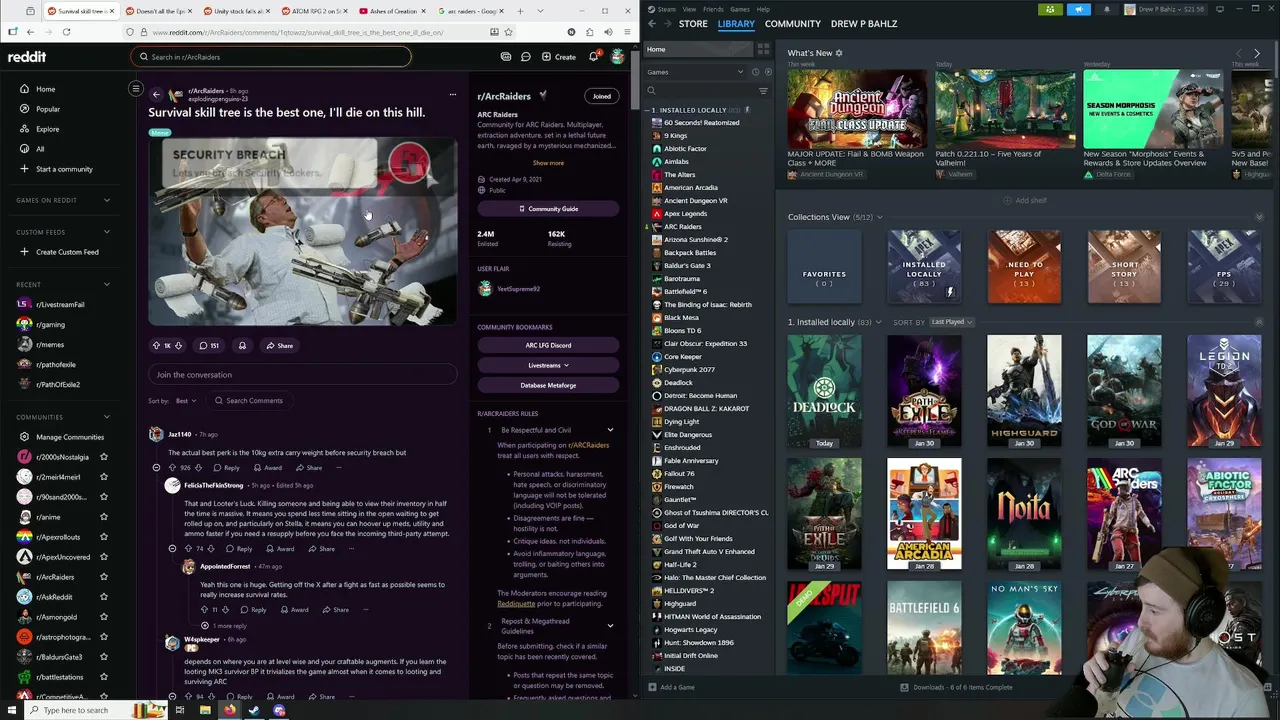Open the Community Guide button
1280x720 pixels.
[548, 209]
